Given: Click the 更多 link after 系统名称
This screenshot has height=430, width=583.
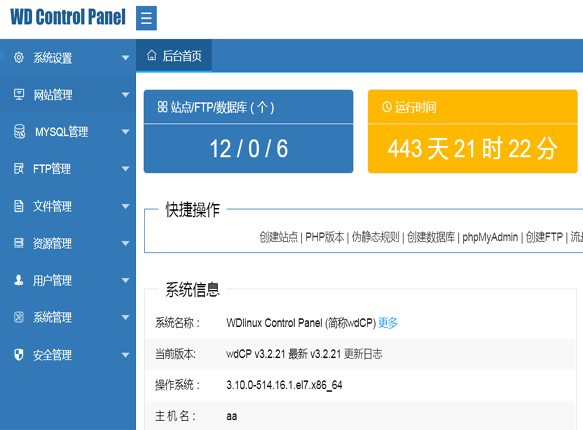Looking at the screenshot, I should 388,323.
